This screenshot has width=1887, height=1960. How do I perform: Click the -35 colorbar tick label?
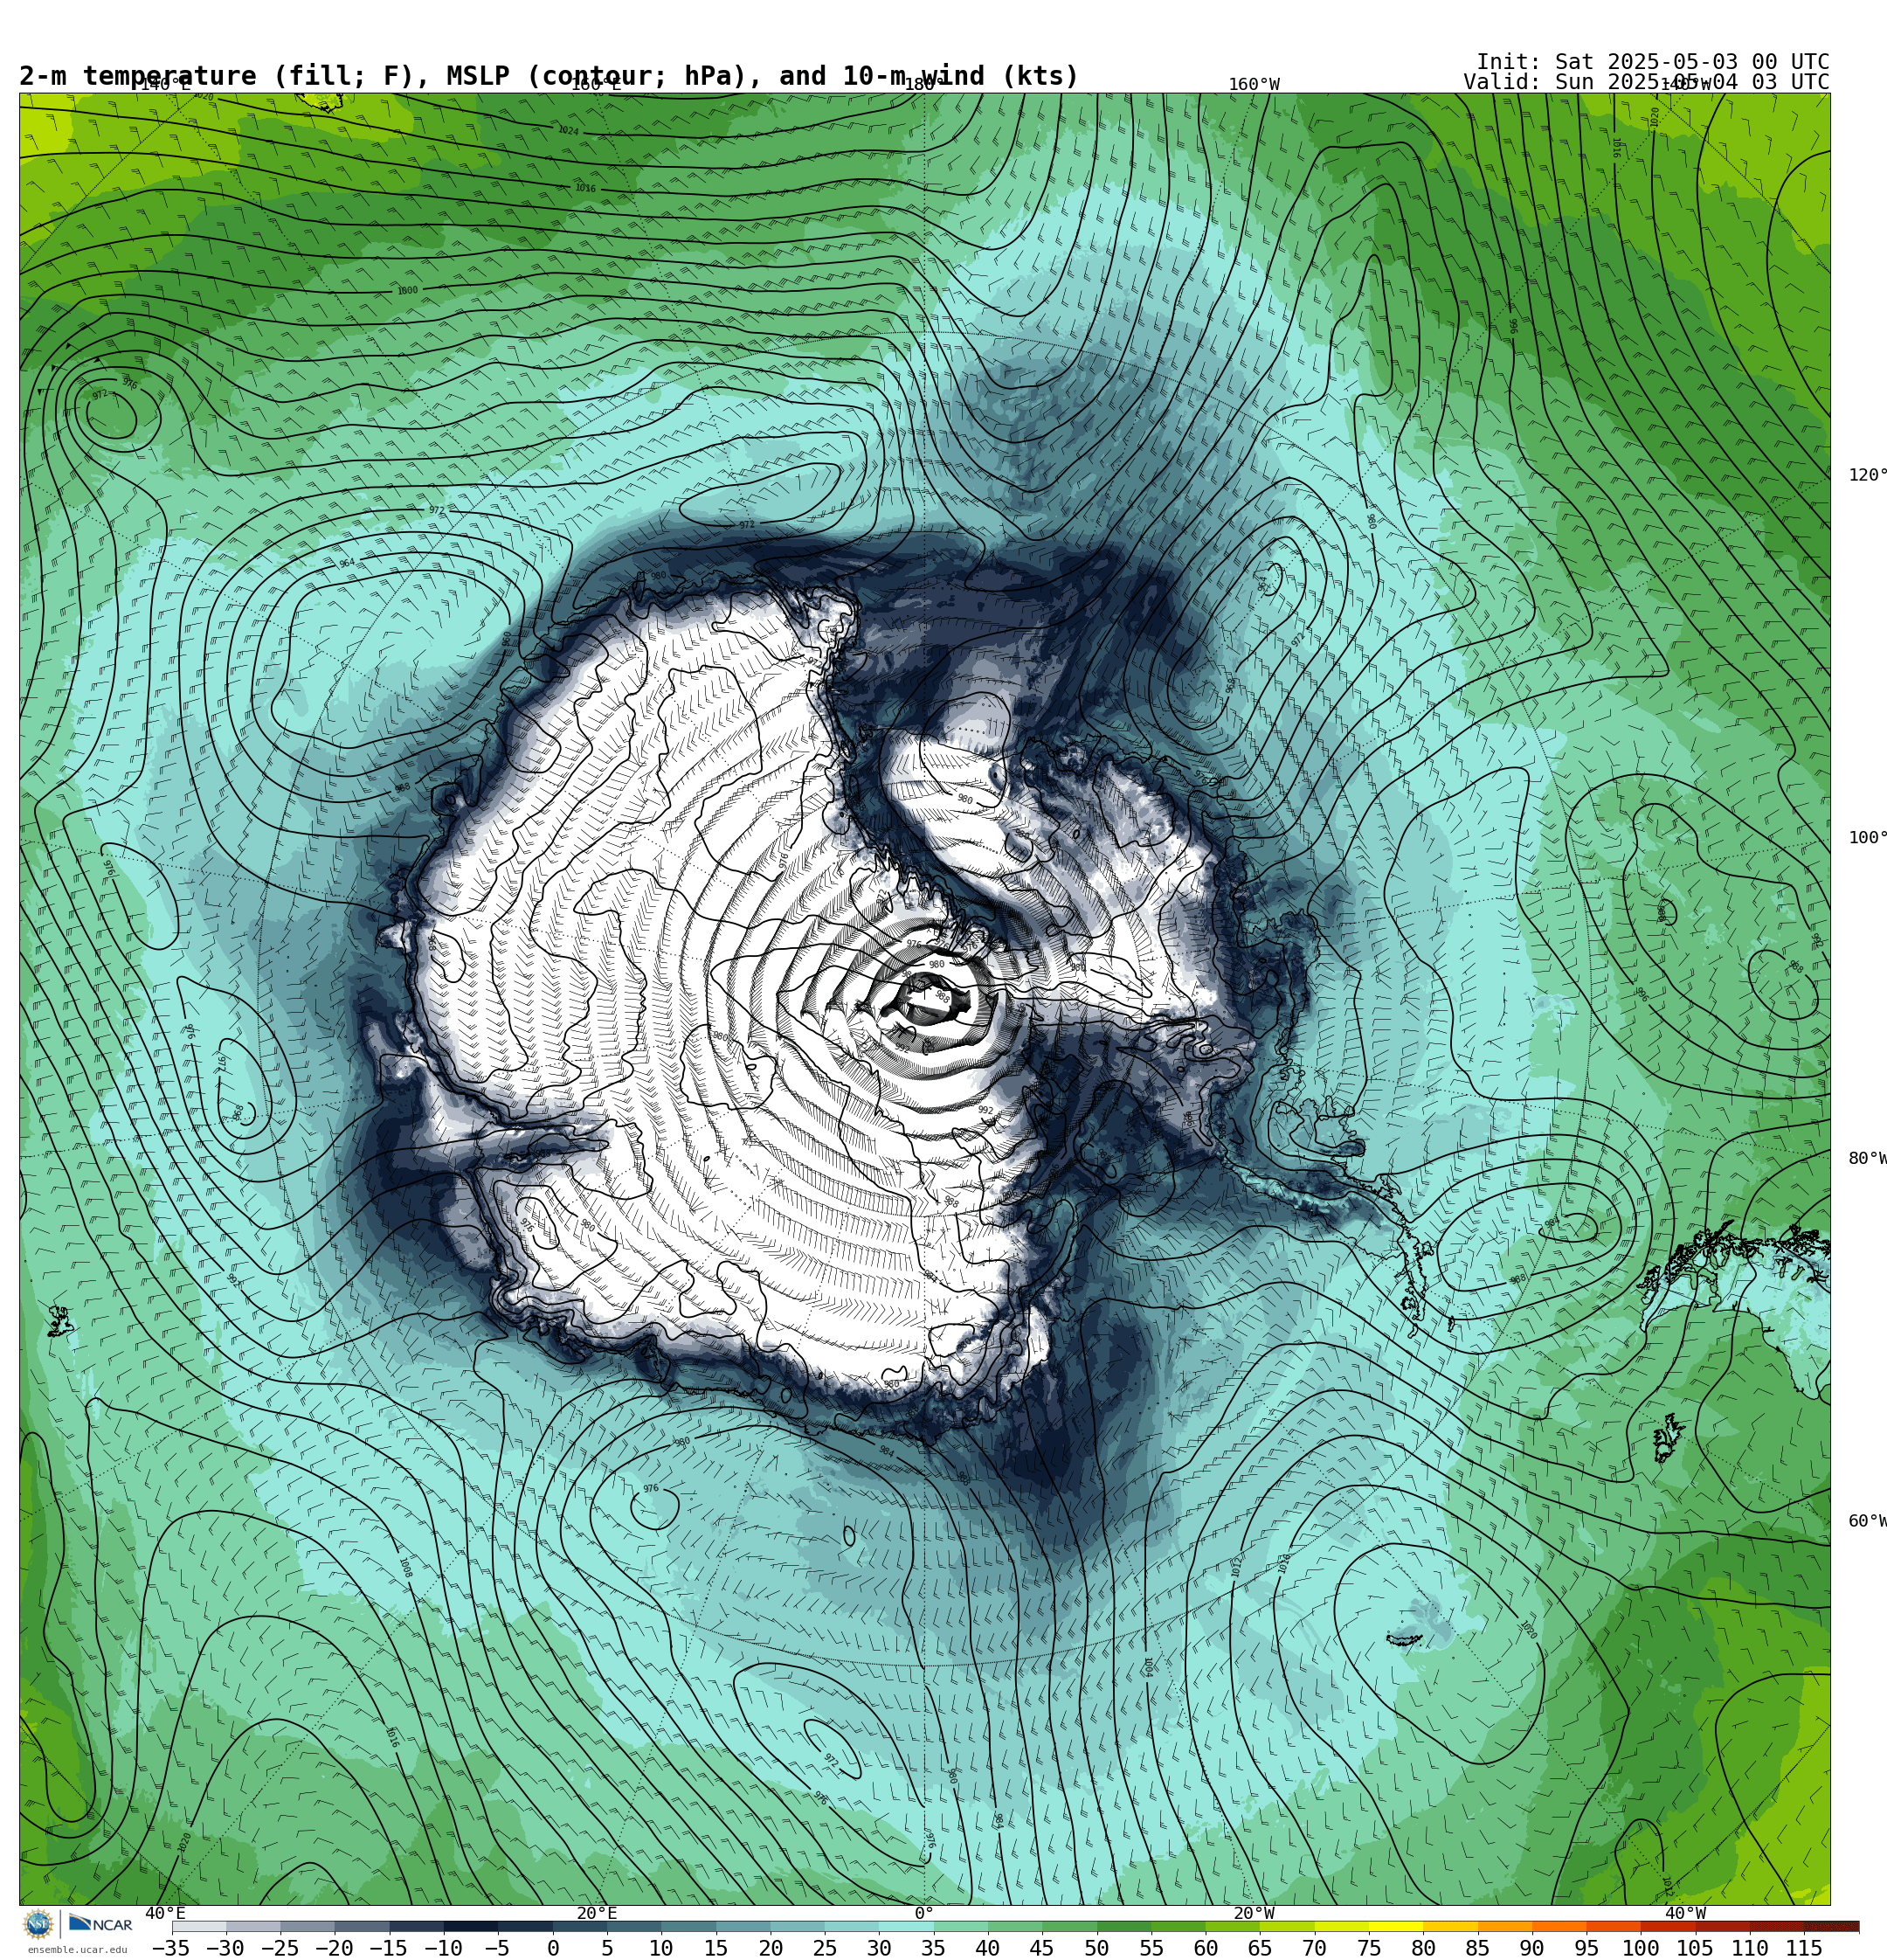[x=170, y=1948]
